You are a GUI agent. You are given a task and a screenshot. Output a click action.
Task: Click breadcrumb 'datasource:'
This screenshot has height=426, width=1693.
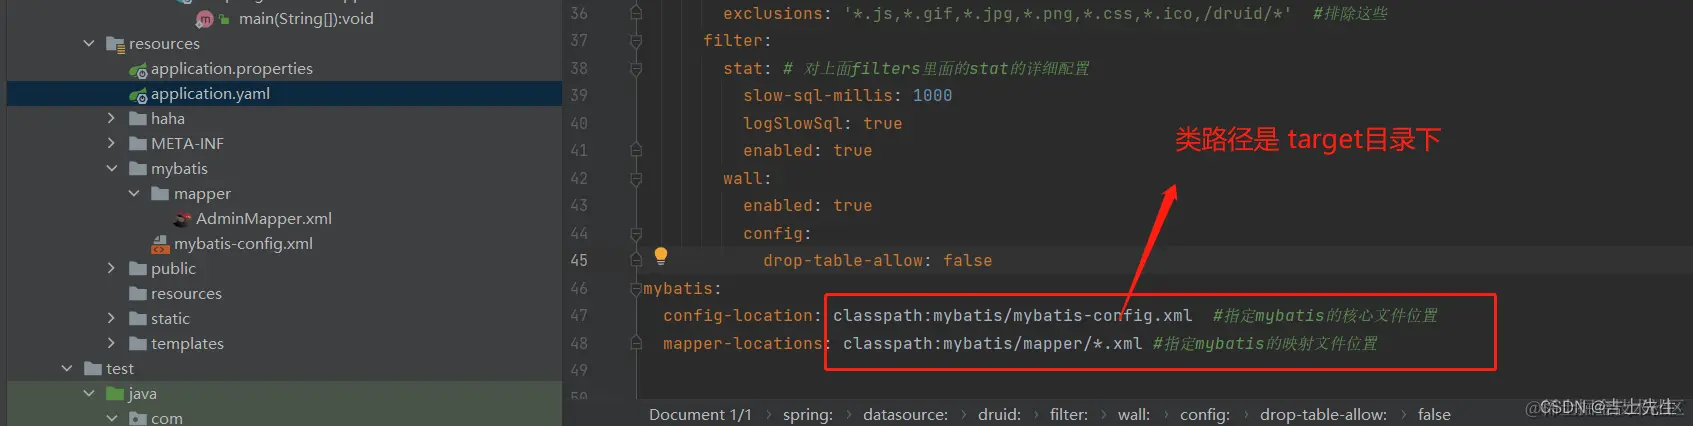(906, 415)
